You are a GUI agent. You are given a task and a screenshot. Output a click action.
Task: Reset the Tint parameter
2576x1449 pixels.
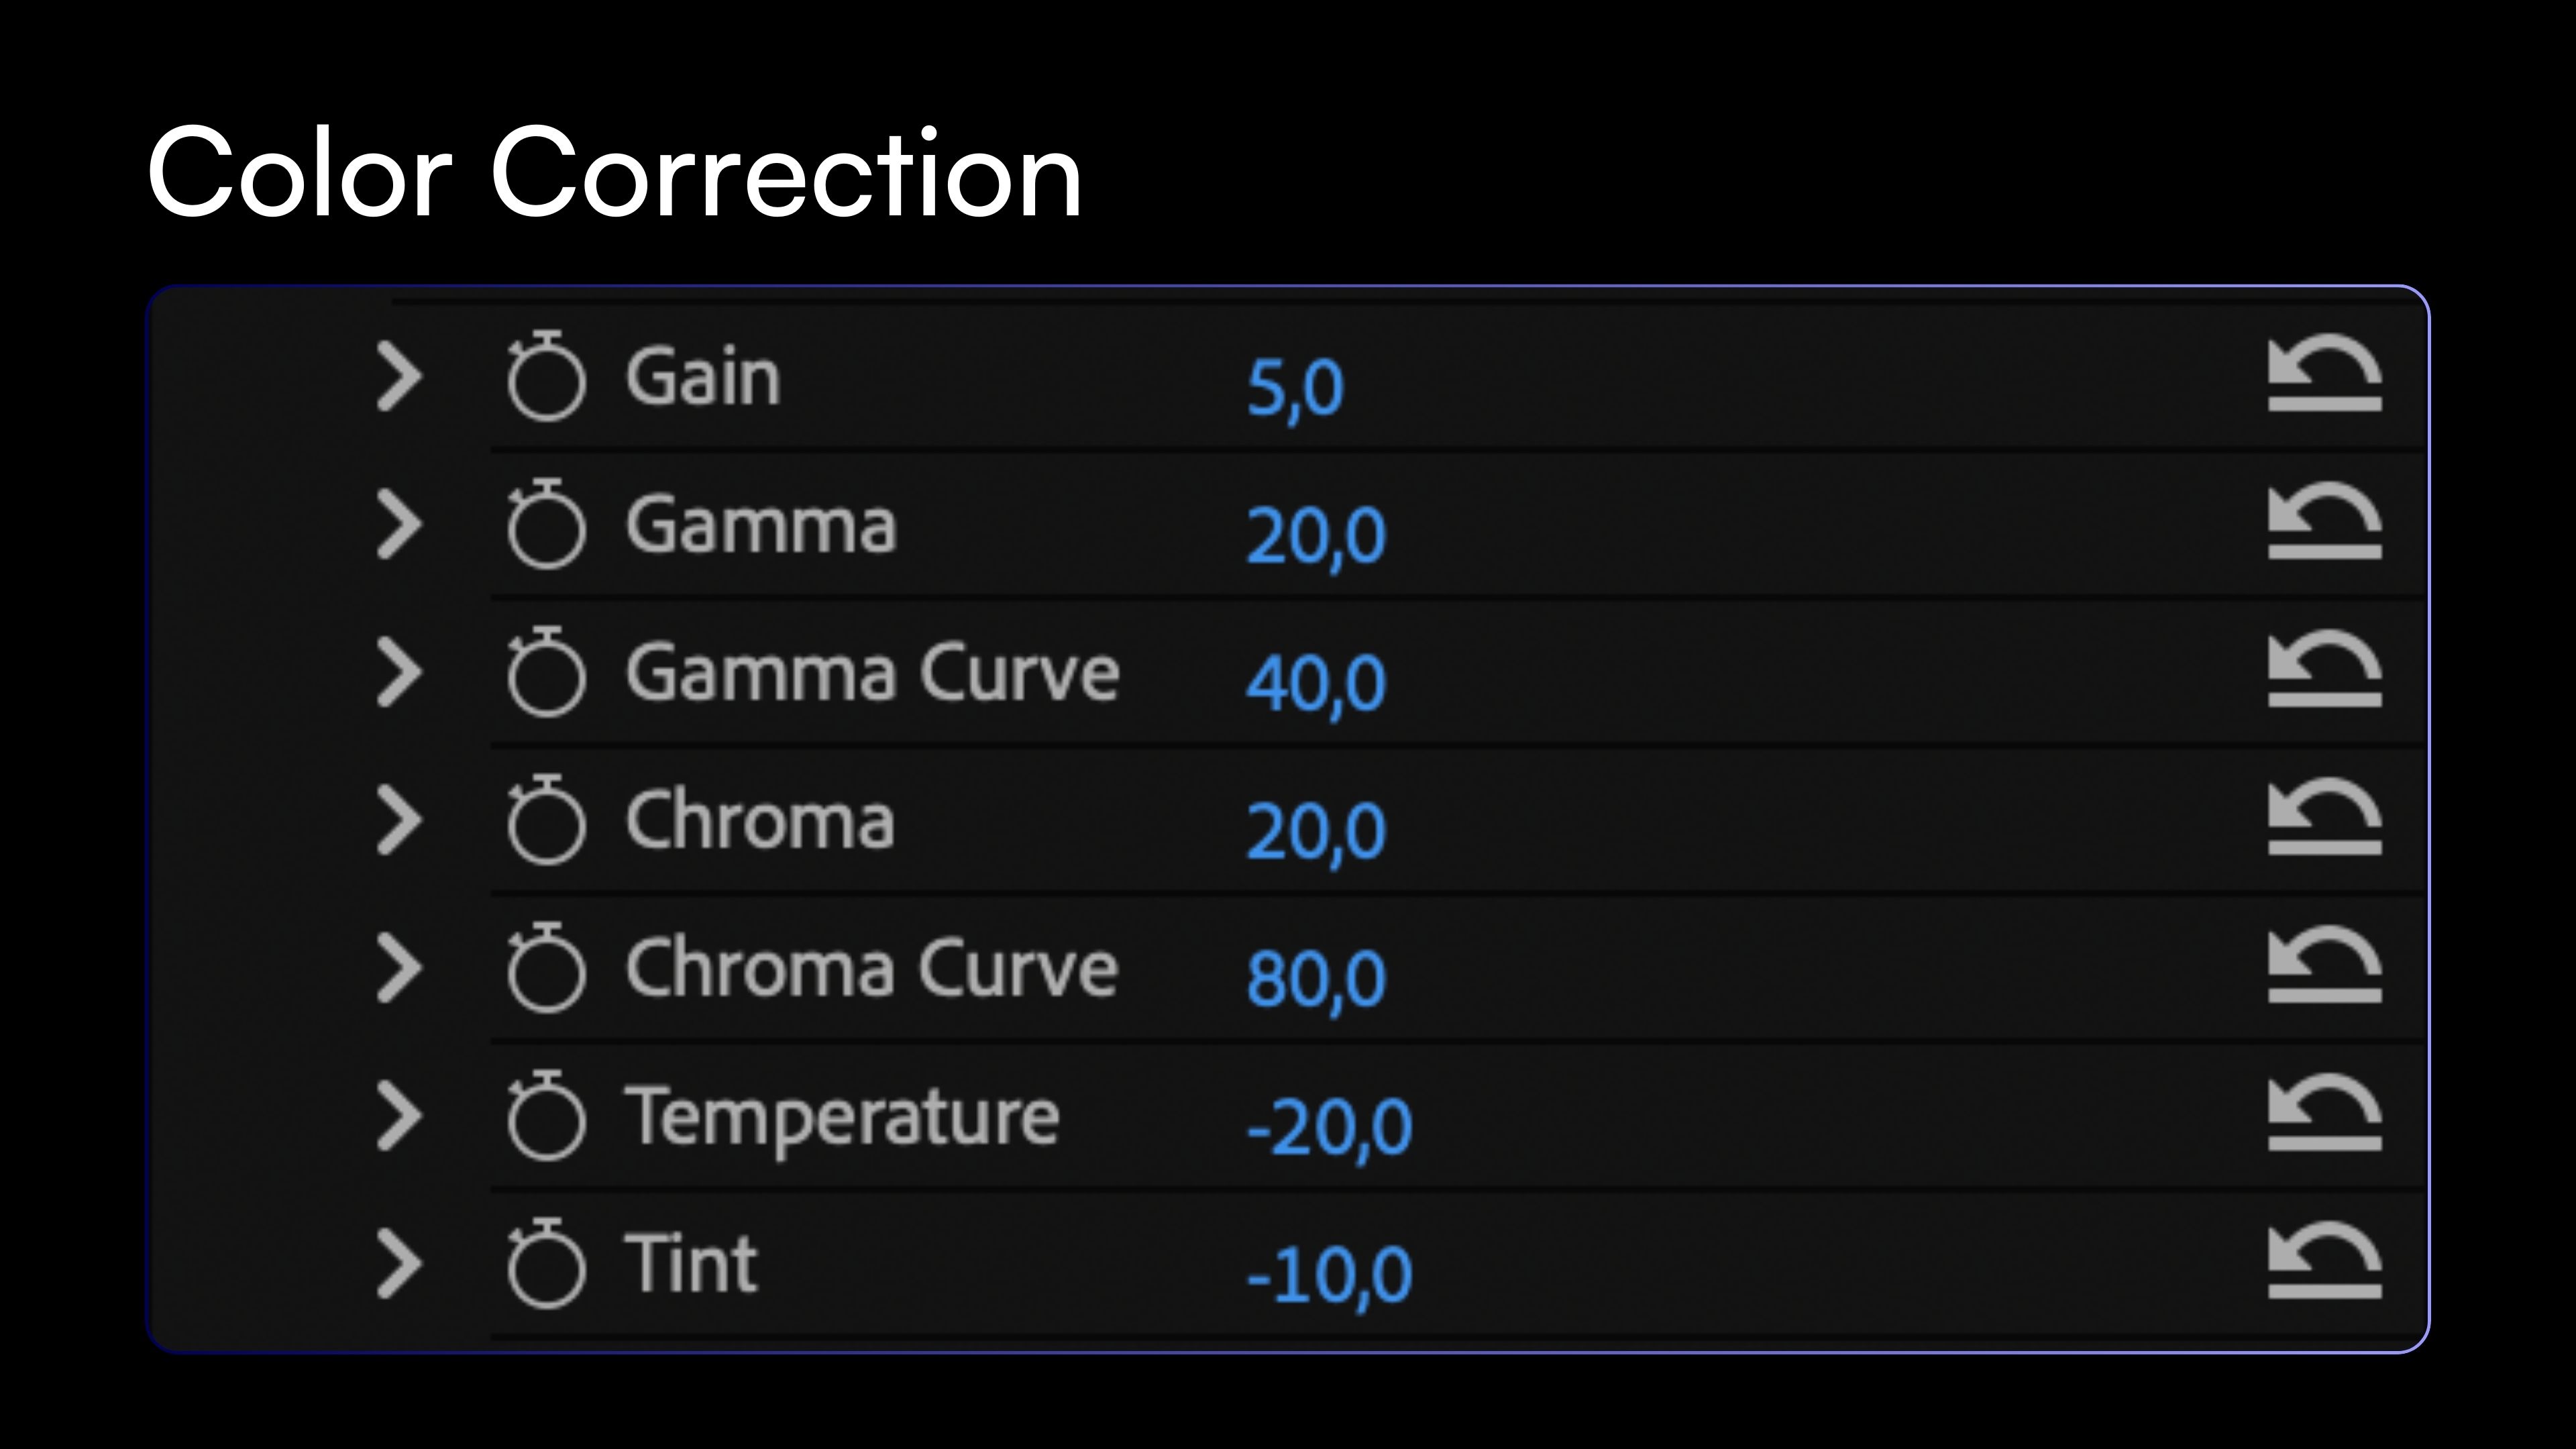click(2325, 1262)
